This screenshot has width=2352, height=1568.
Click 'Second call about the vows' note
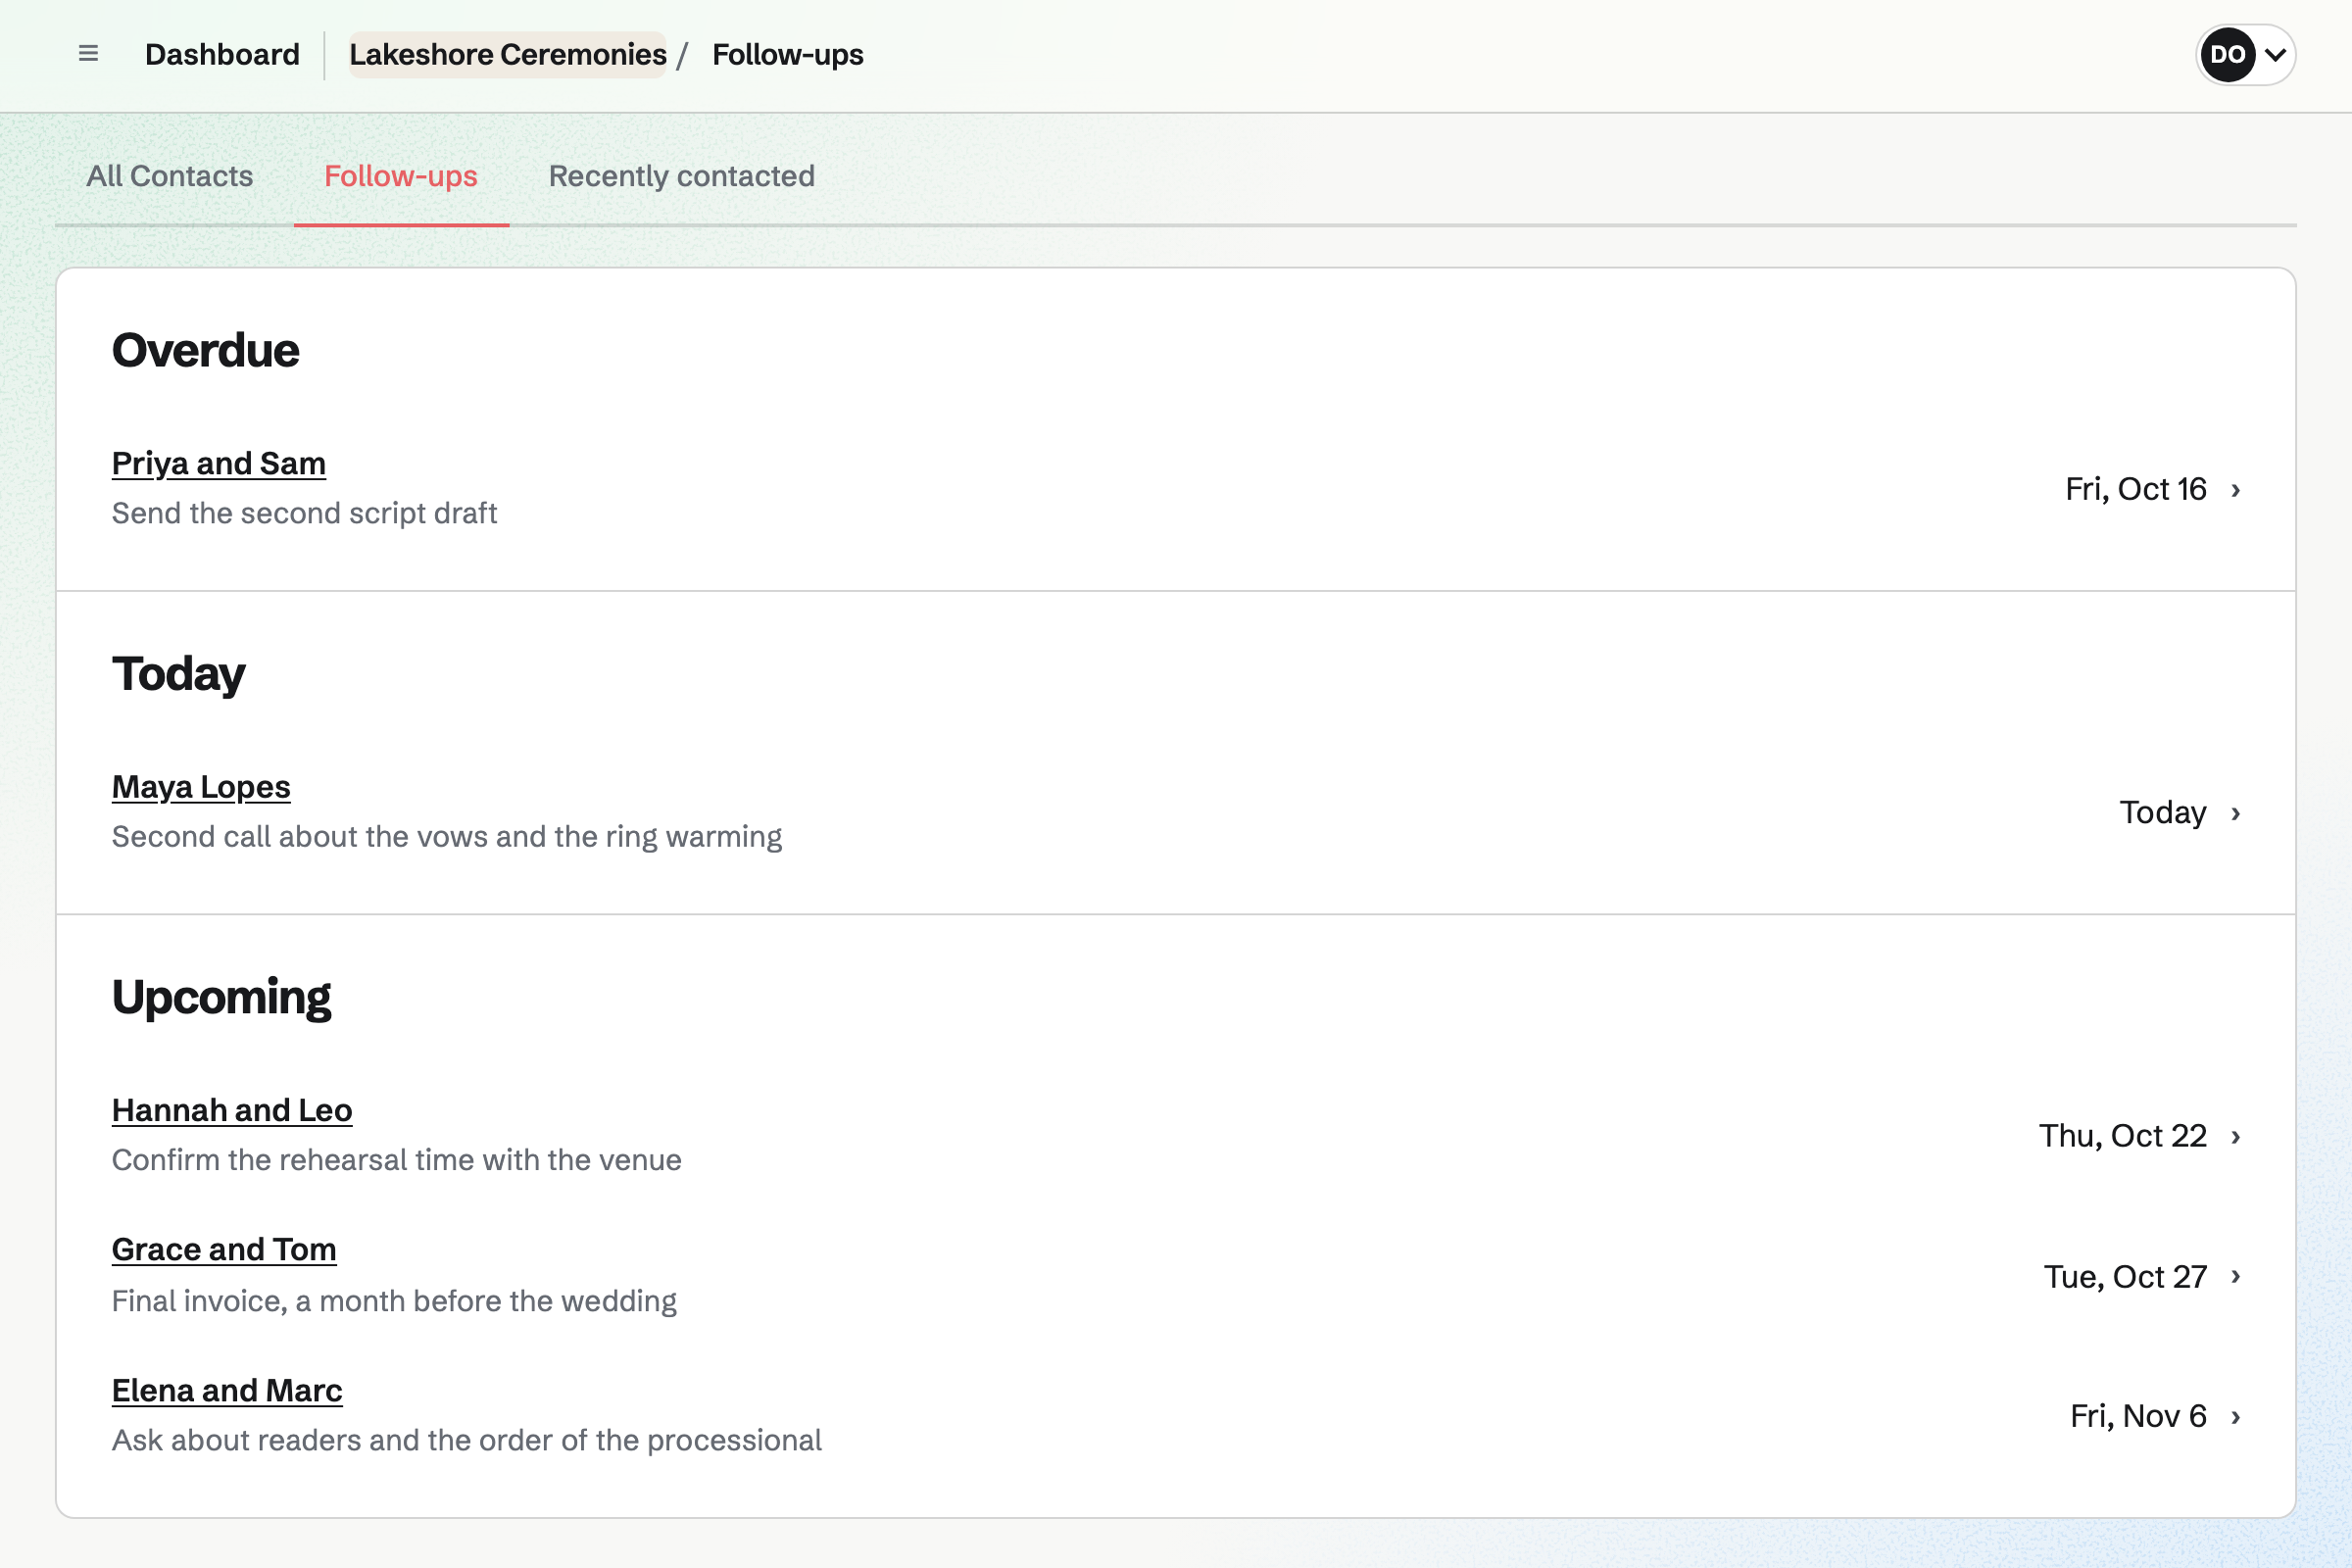(447, 836)
